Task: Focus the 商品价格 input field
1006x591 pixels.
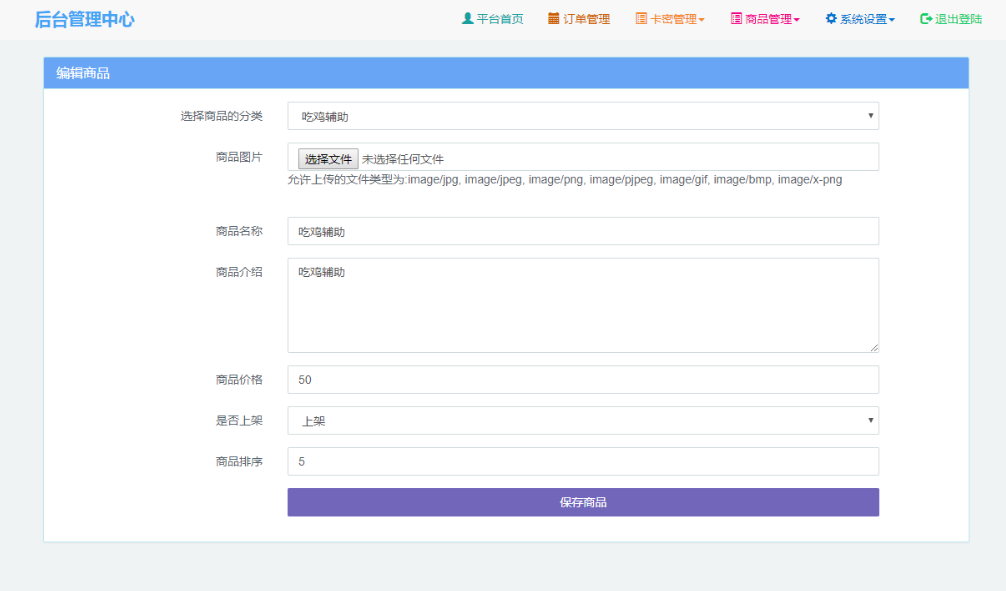Action: tap(583, 380)
